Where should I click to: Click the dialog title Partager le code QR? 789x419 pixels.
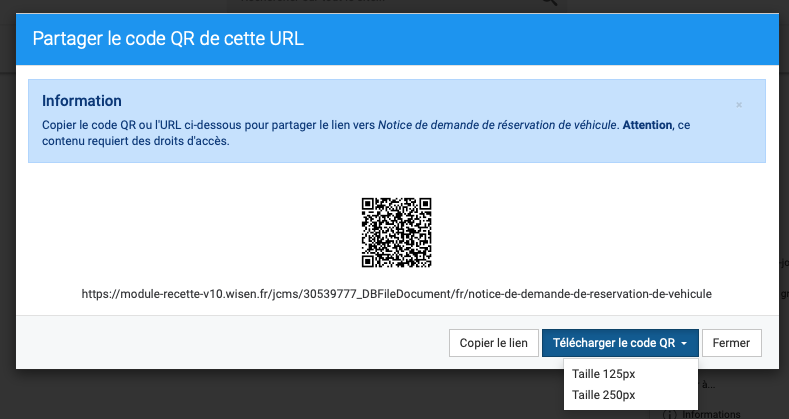pos(168,39)
